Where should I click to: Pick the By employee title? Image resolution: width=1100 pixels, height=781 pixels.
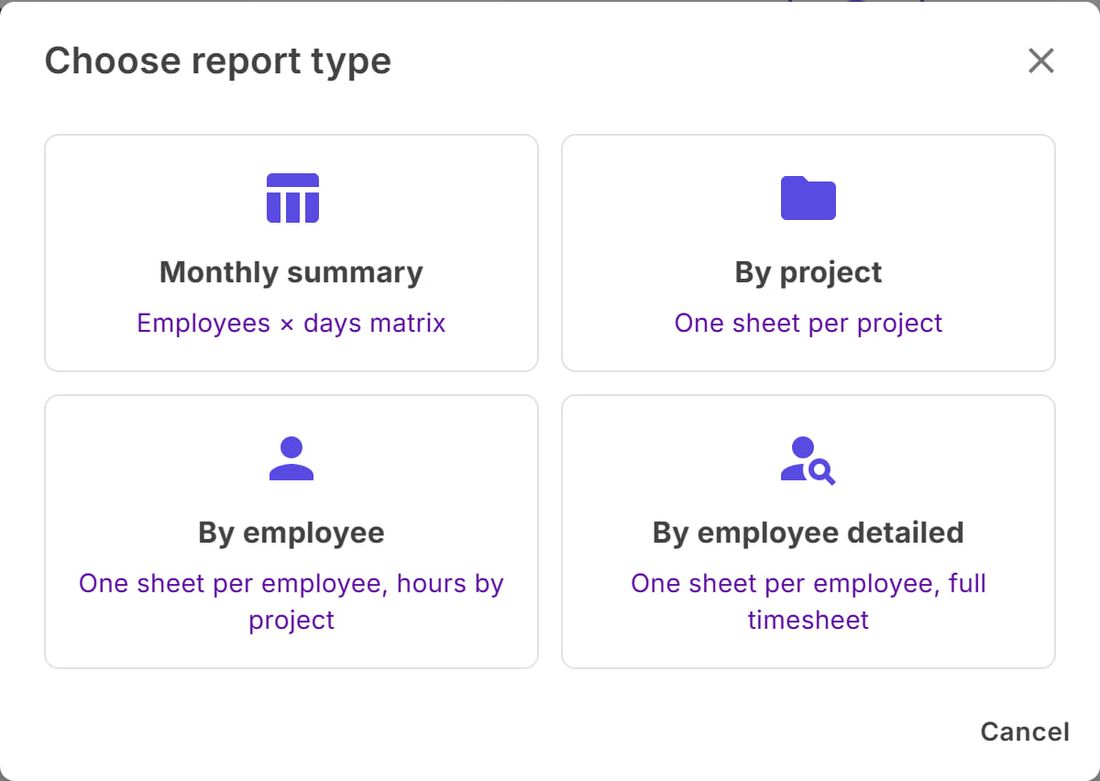(291, 533)
